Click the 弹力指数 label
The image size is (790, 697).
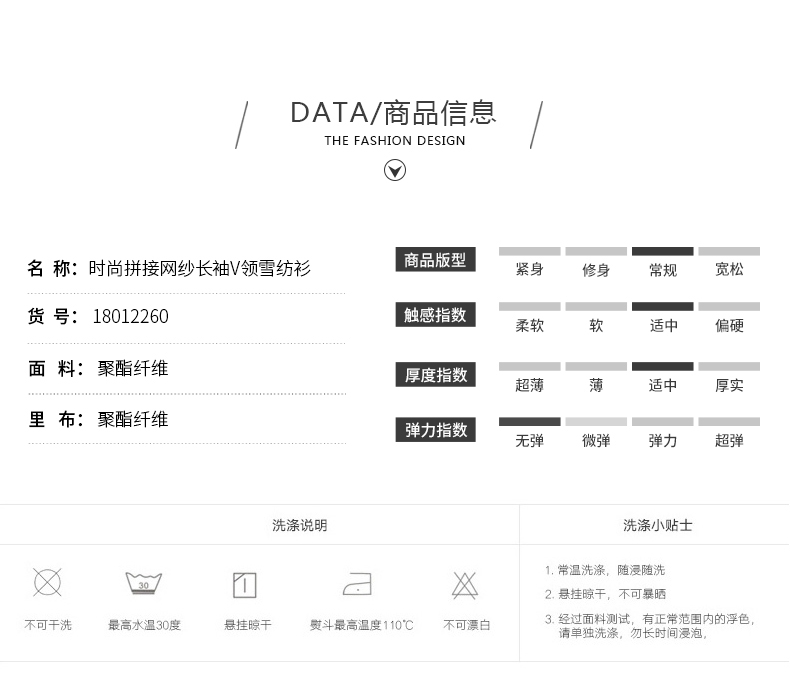click(x=435, y=430)
